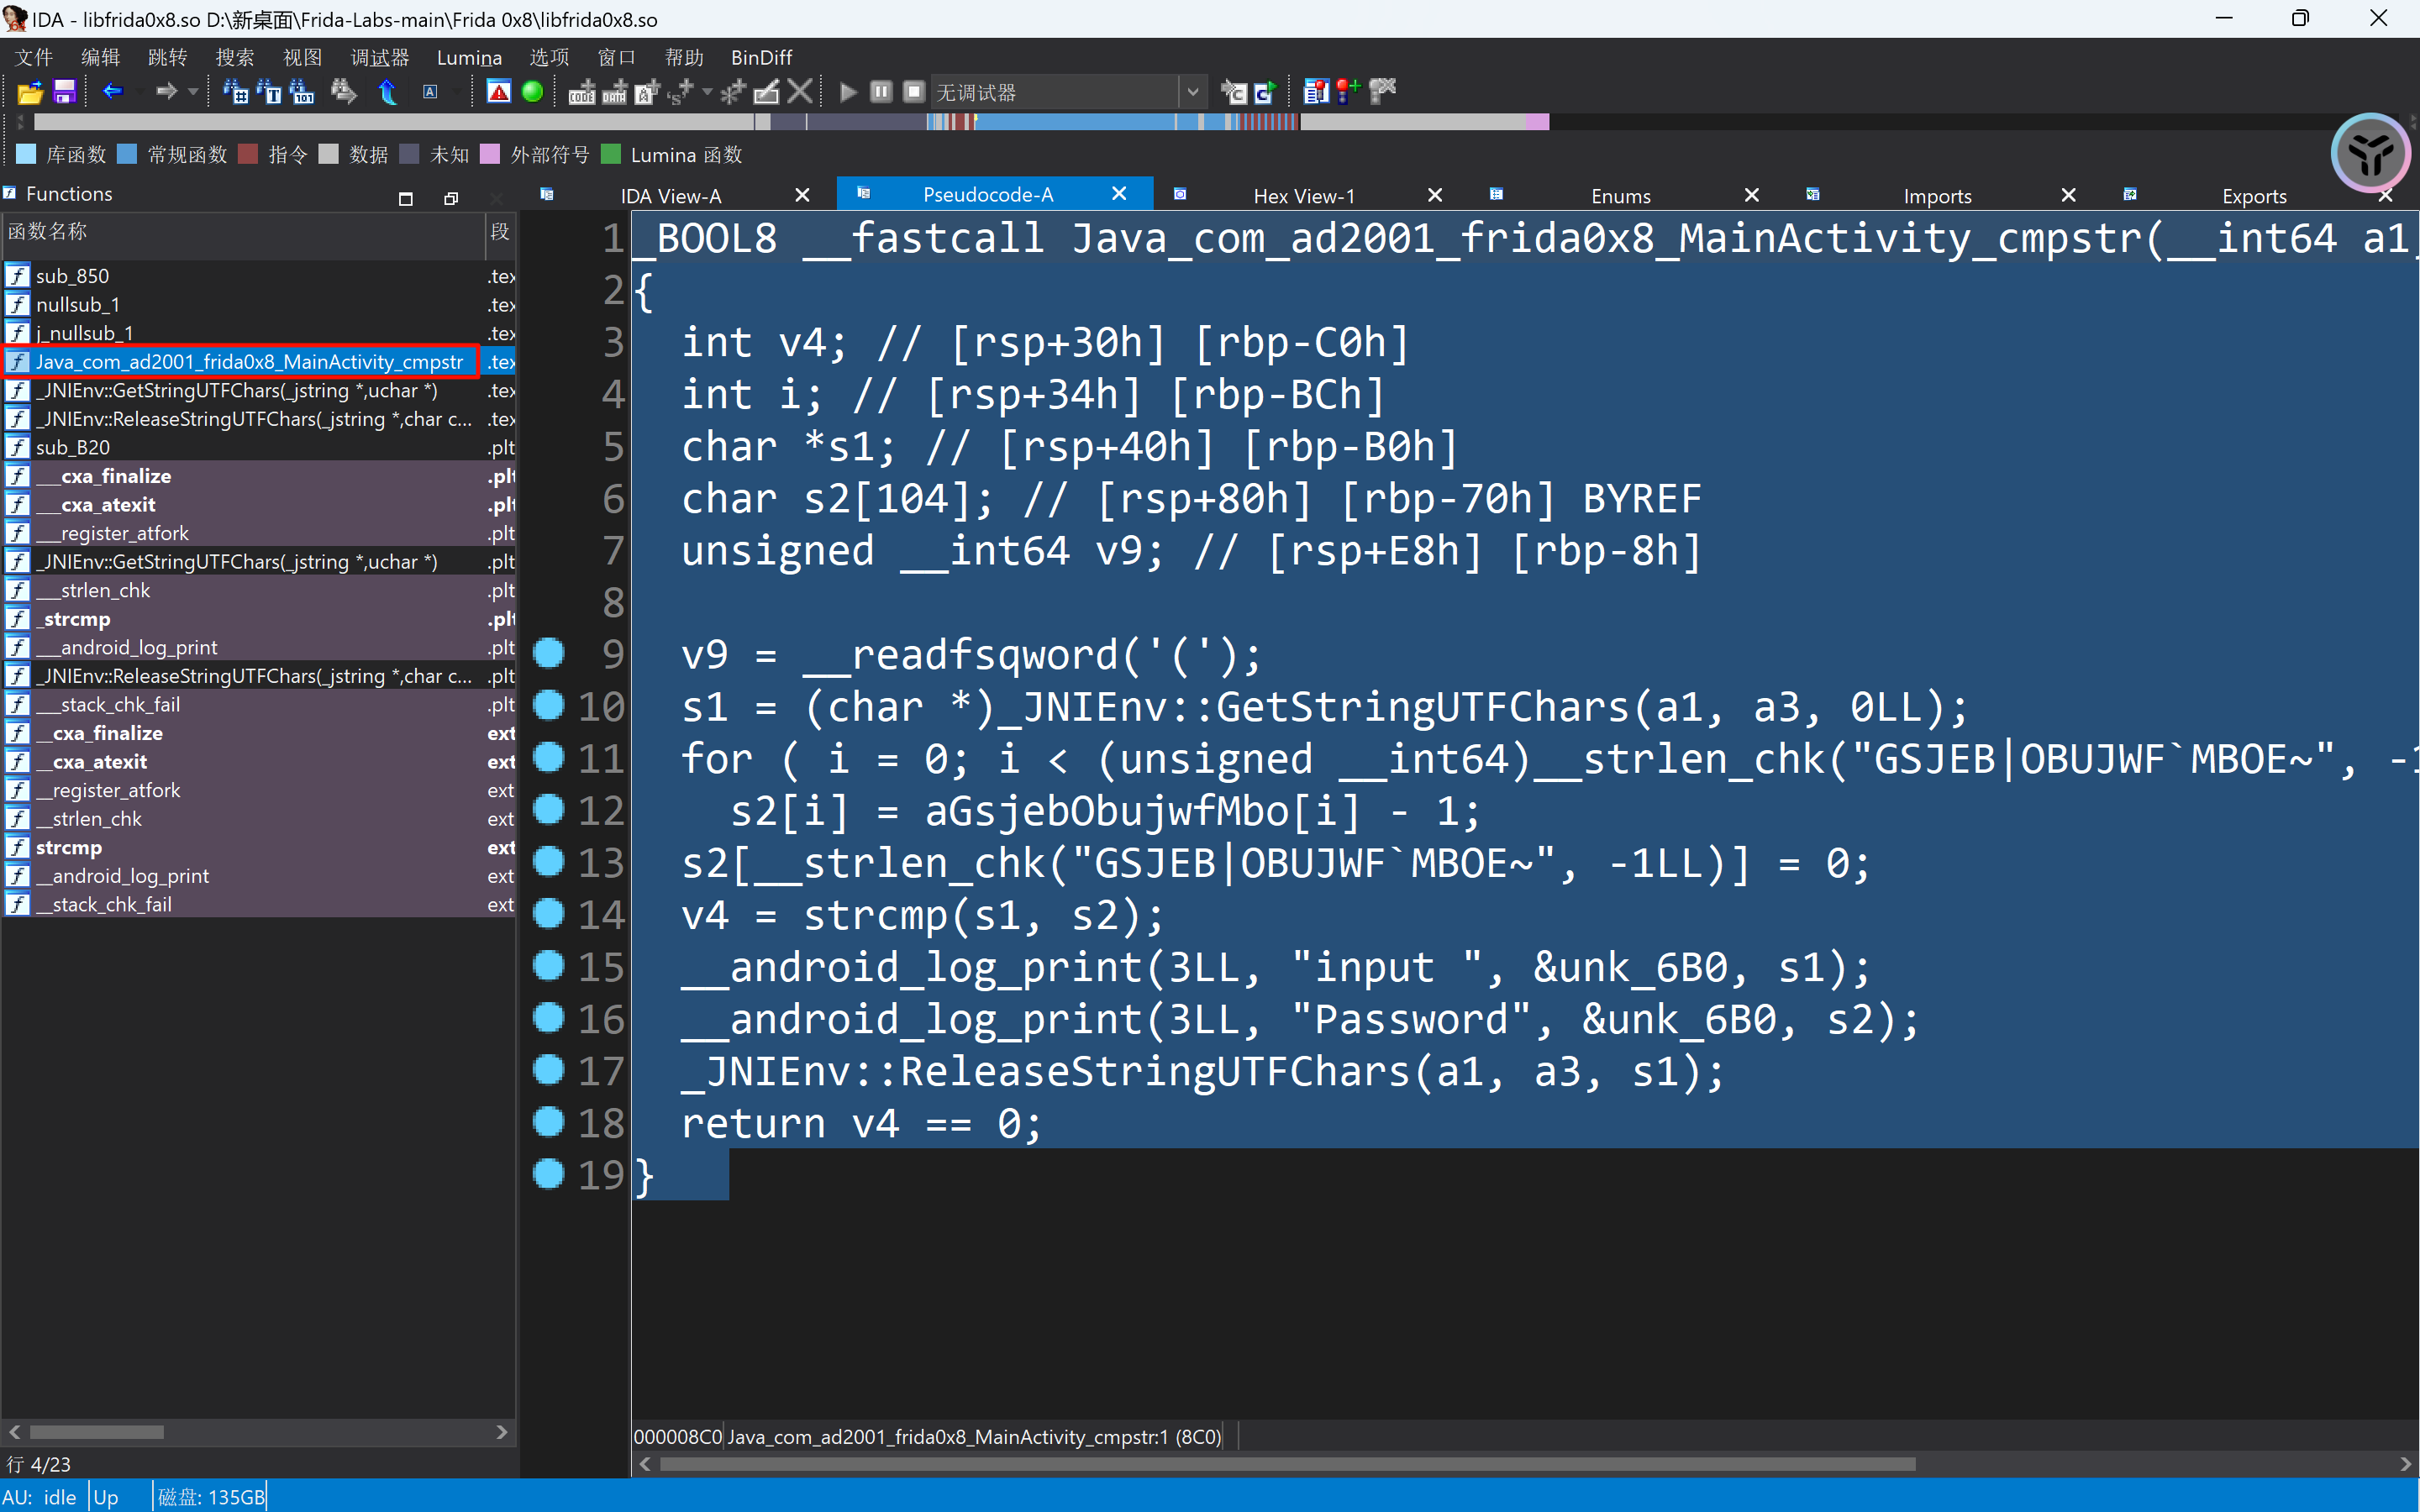Open the Lumina menu
Image resolution: width=2420 pixels, height=1512 pixels.
[468, 57]
